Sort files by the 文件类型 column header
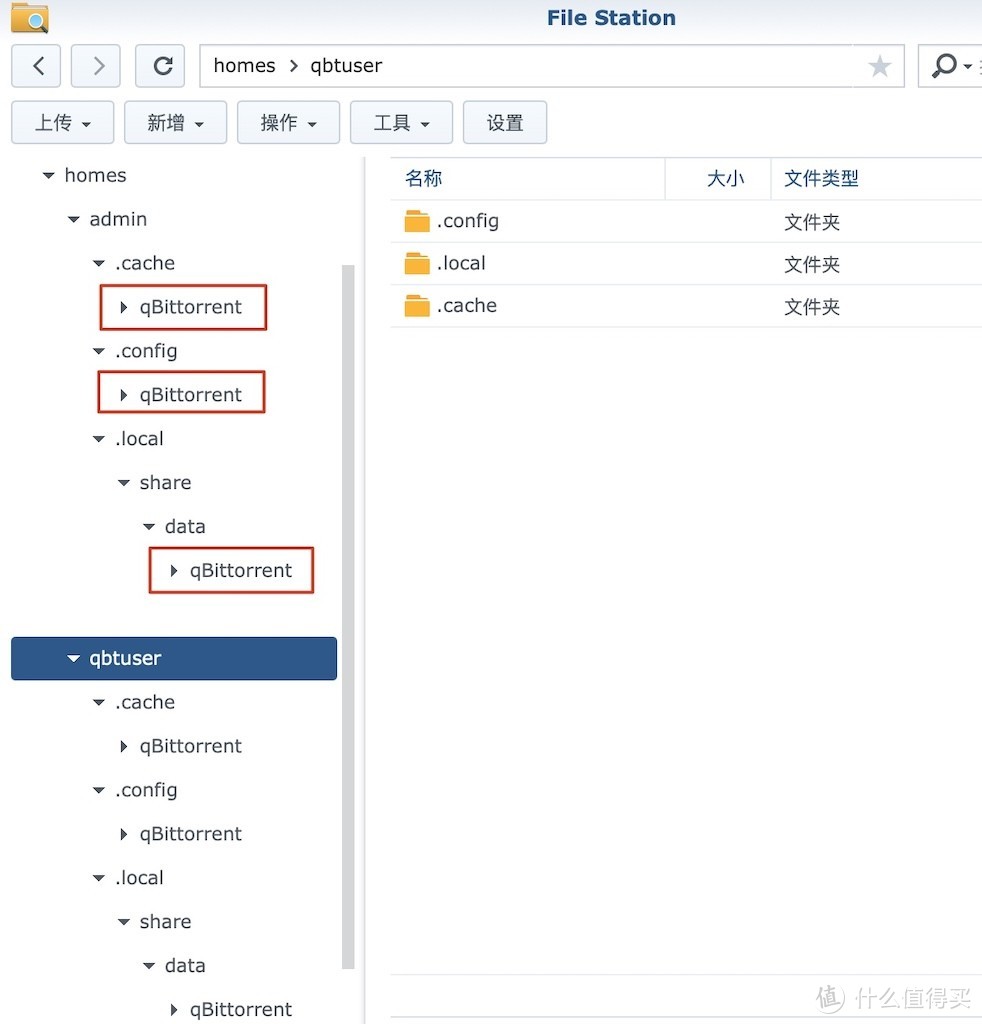 [x=821, y=178]
